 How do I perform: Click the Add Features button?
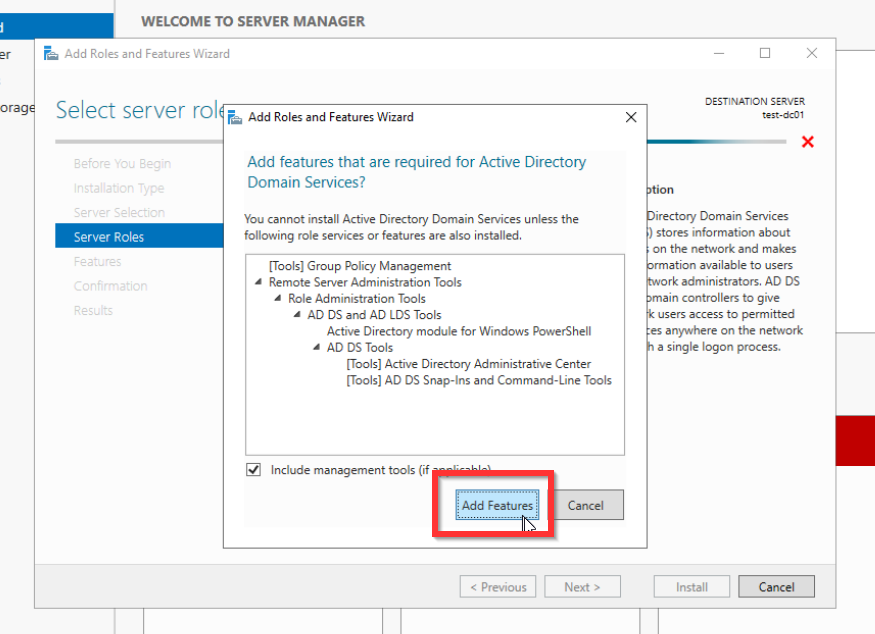click(x=497, y=505)
